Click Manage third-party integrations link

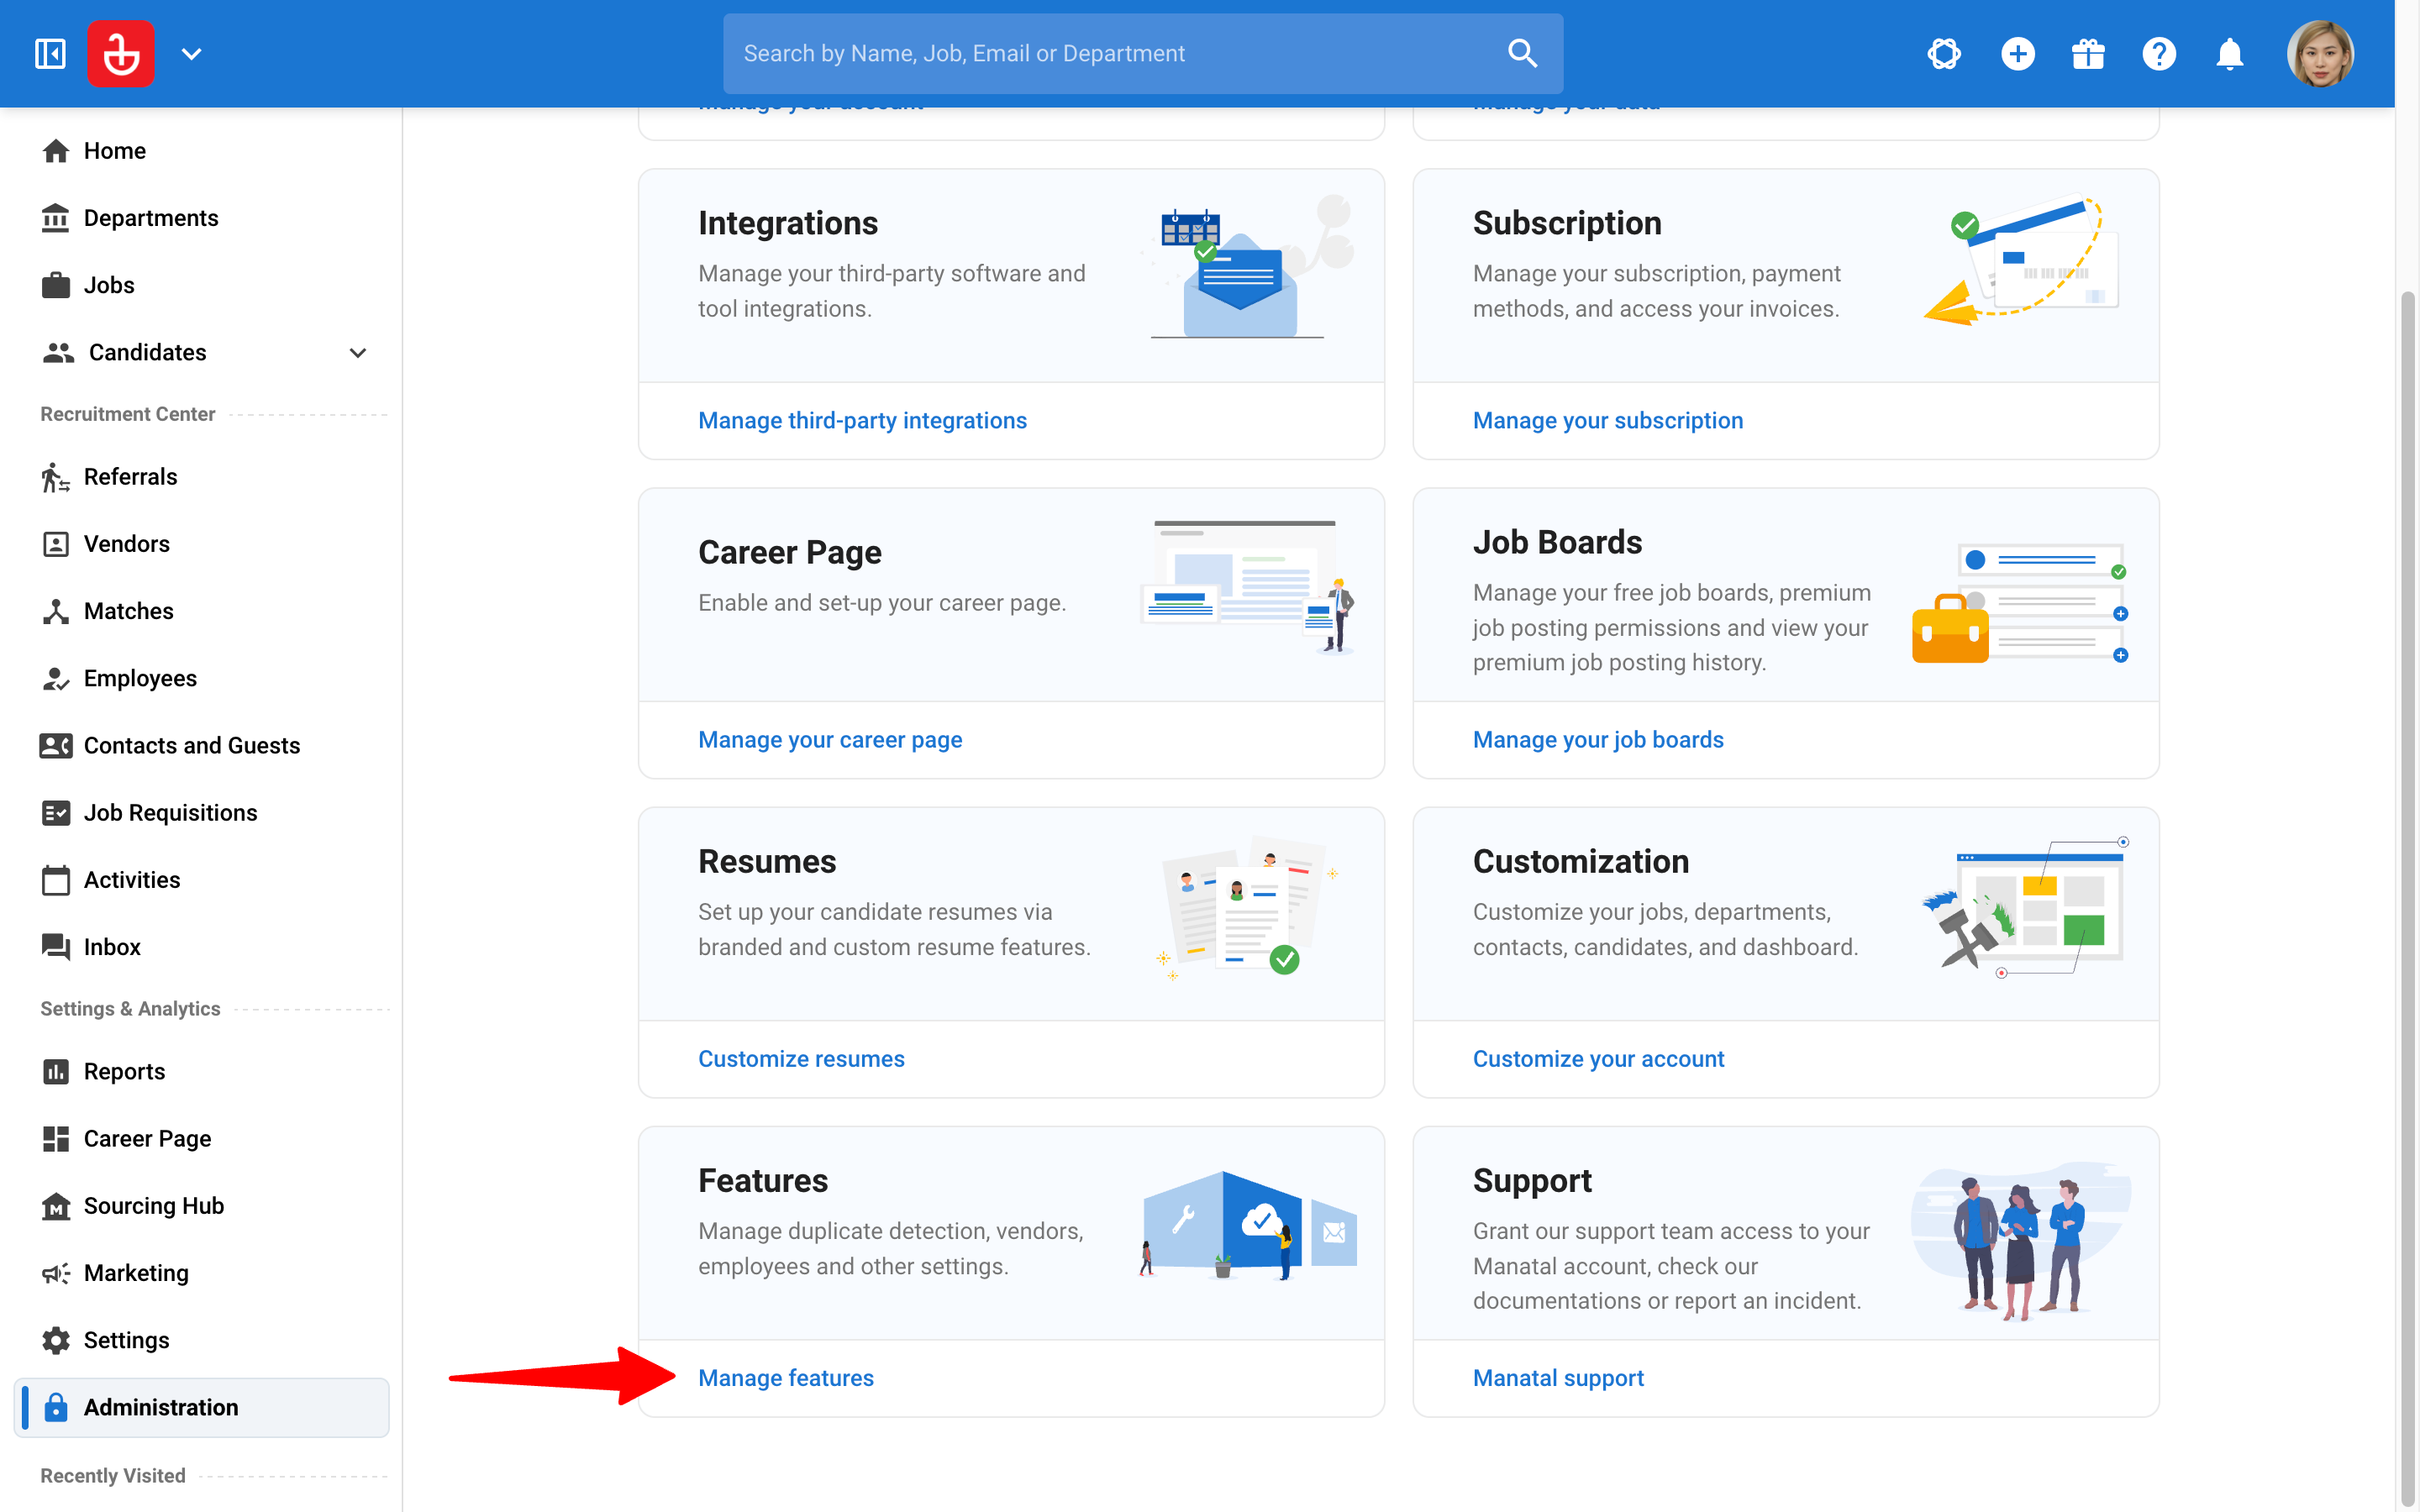[x=862, y=420]
